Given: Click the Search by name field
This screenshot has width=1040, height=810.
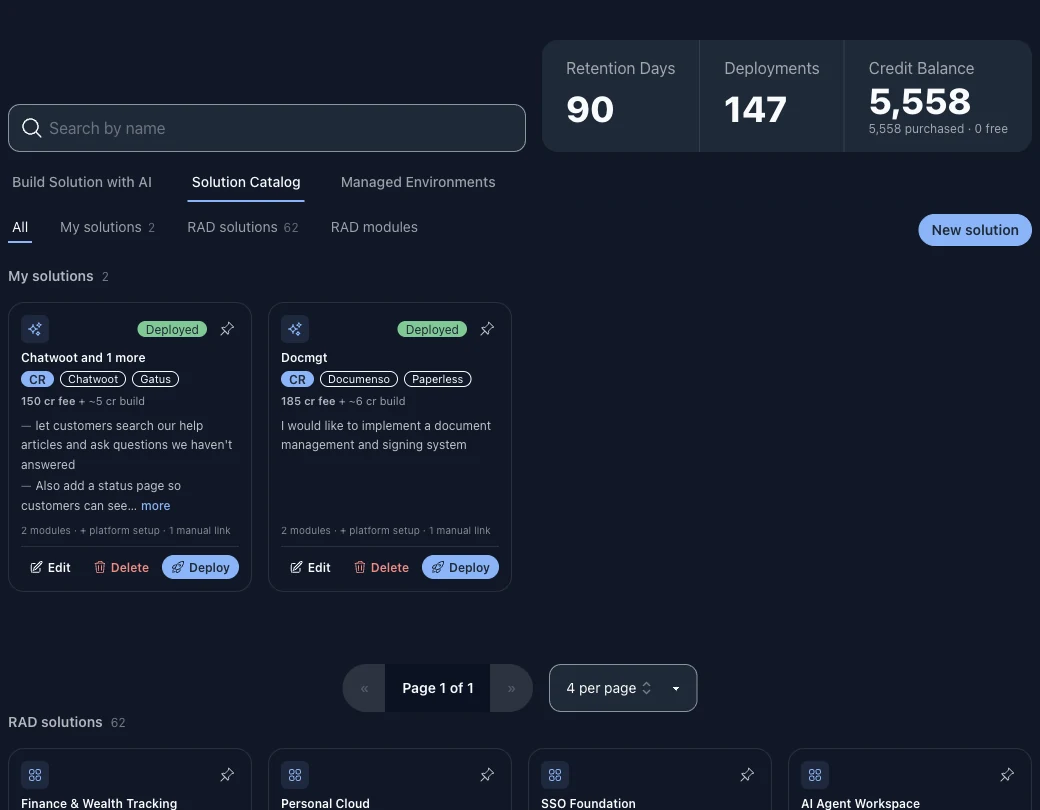Looking at the screenshot, I should tap(267, 128).
